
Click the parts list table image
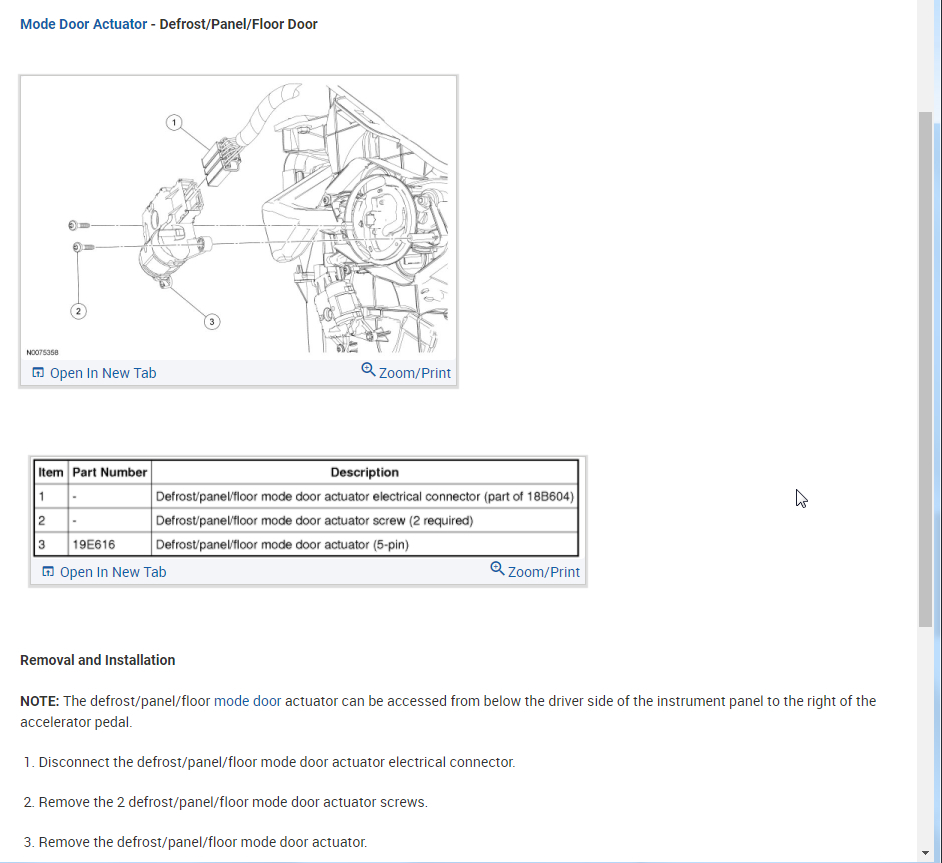(x=306, y=508)
